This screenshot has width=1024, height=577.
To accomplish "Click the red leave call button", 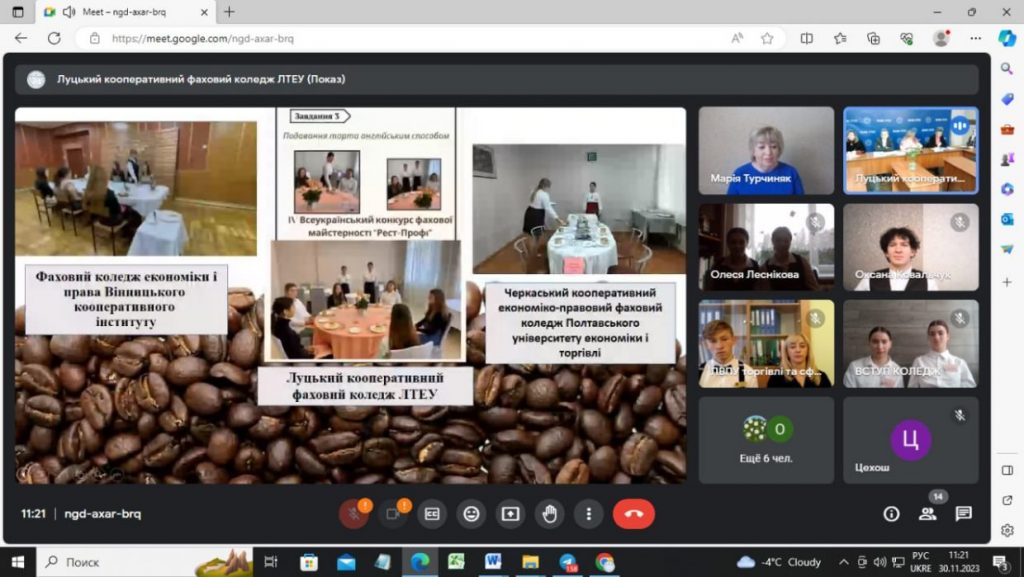I will pyautogui.click(x=633, y=514).
